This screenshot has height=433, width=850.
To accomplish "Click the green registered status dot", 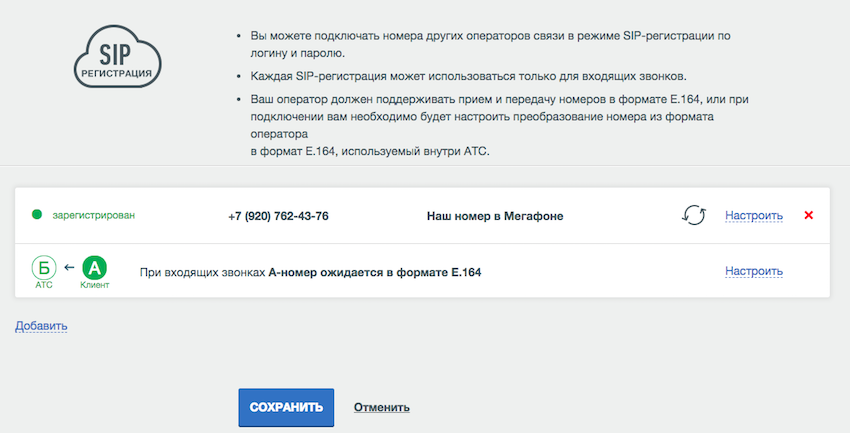I will (x=37, y=215).
